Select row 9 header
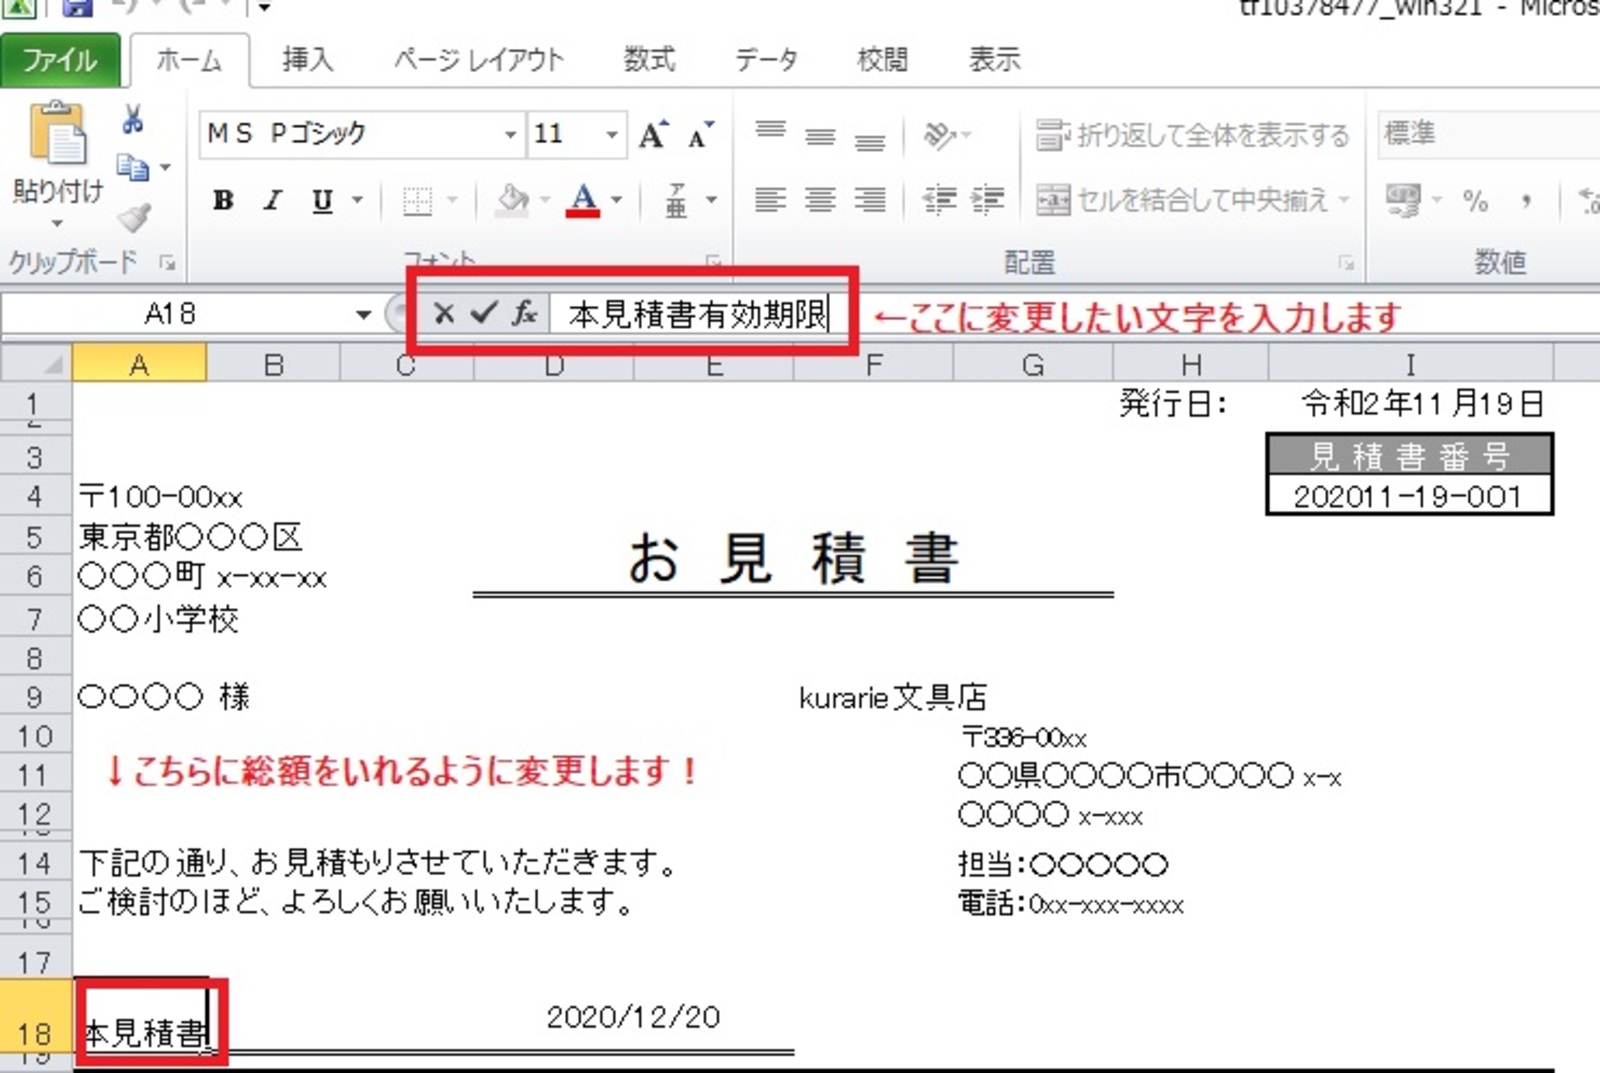 (35, 696)
